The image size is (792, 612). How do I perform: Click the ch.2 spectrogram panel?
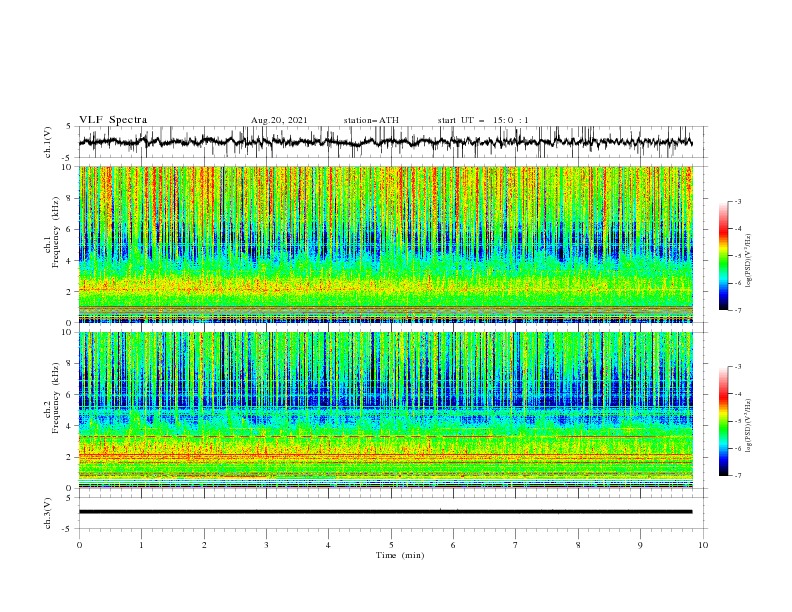[385, 410]
